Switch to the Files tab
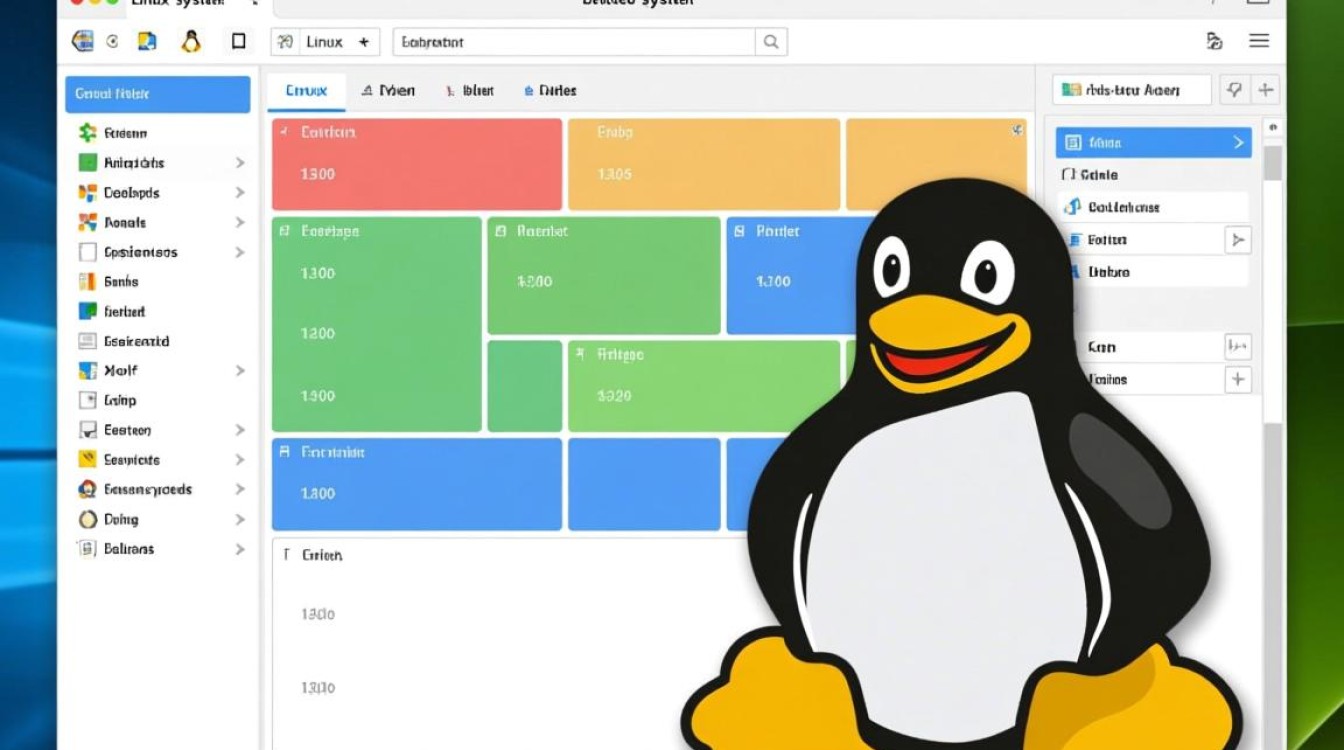This screenshot has height=750, width=1344. point(551,90)
